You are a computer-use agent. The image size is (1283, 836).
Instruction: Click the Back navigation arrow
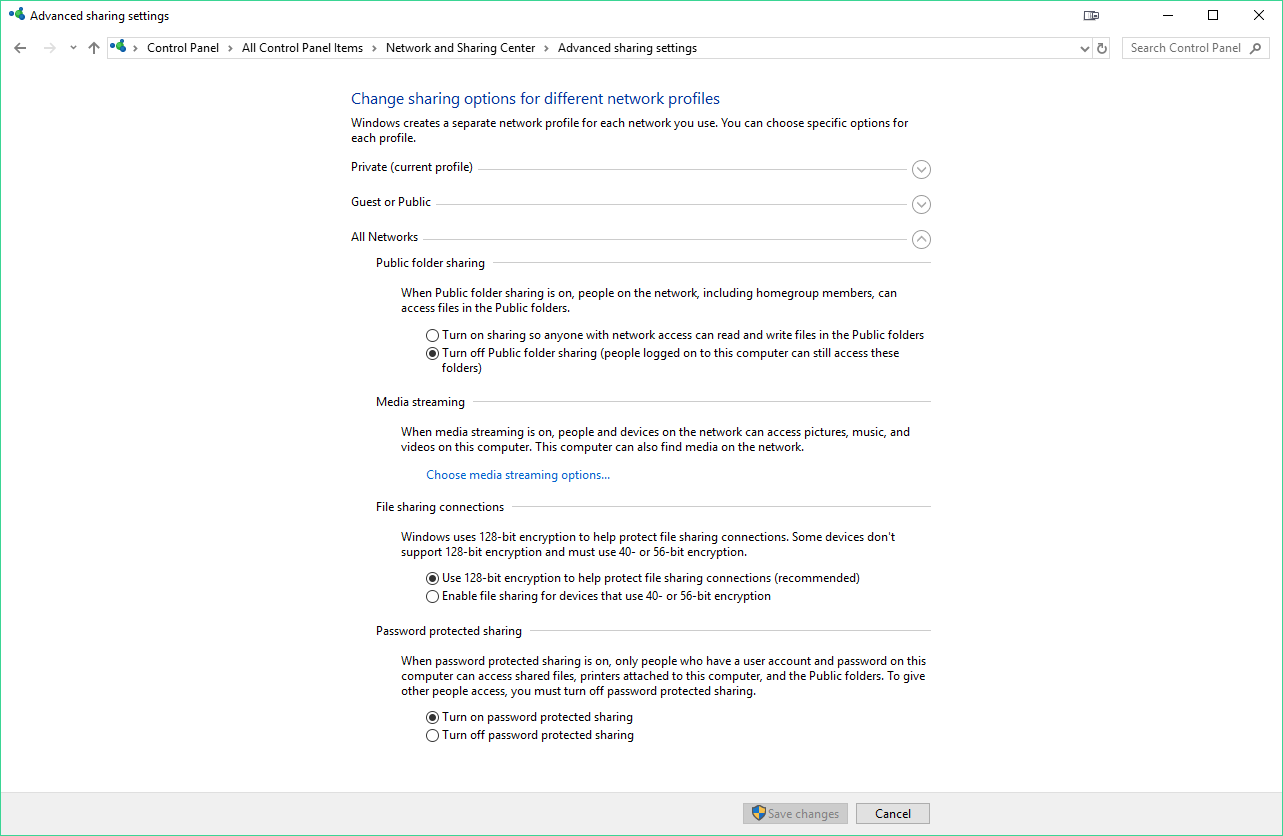pyautogui.click(x=20, y=48)
